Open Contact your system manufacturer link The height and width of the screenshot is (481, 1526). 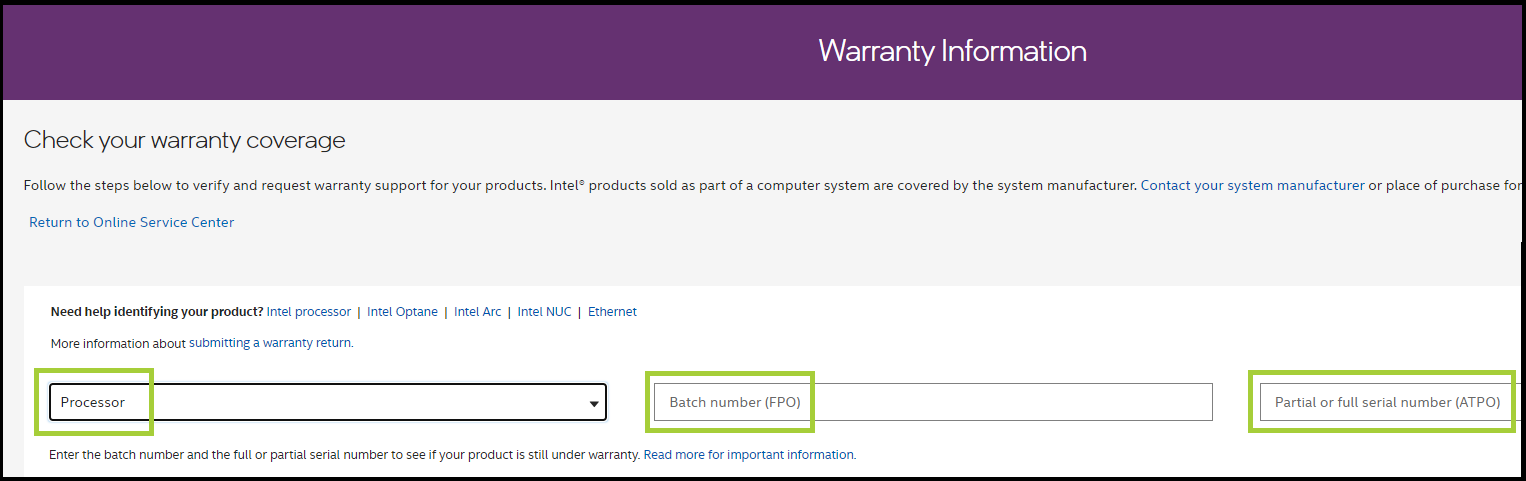pyautogui.click(x=1252, y=185)
